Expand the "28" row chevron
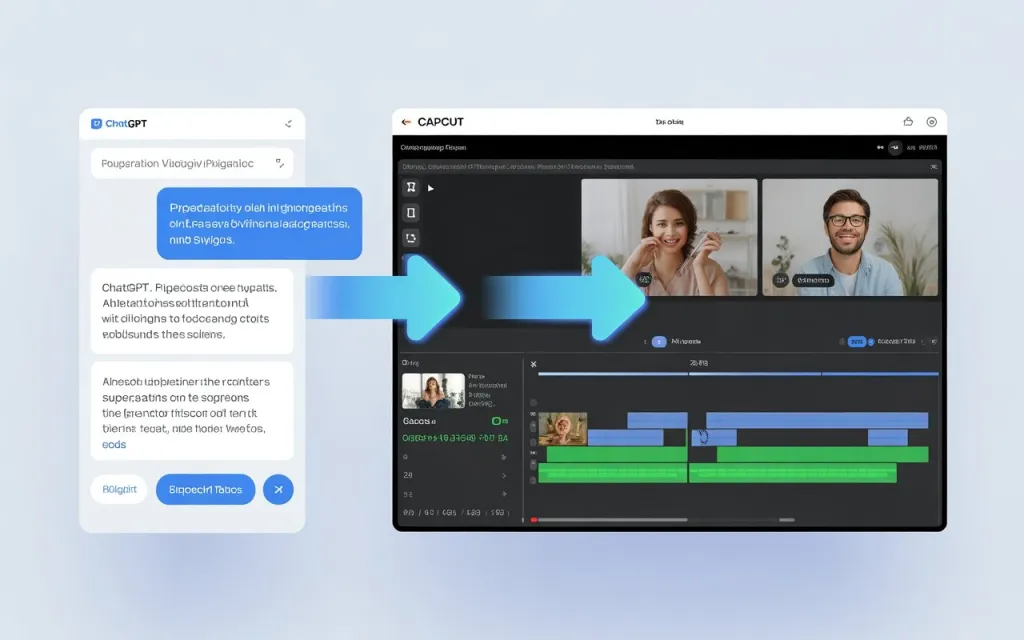The width and height of the screenshot is (1024, 640). click(x=504, y=475)
